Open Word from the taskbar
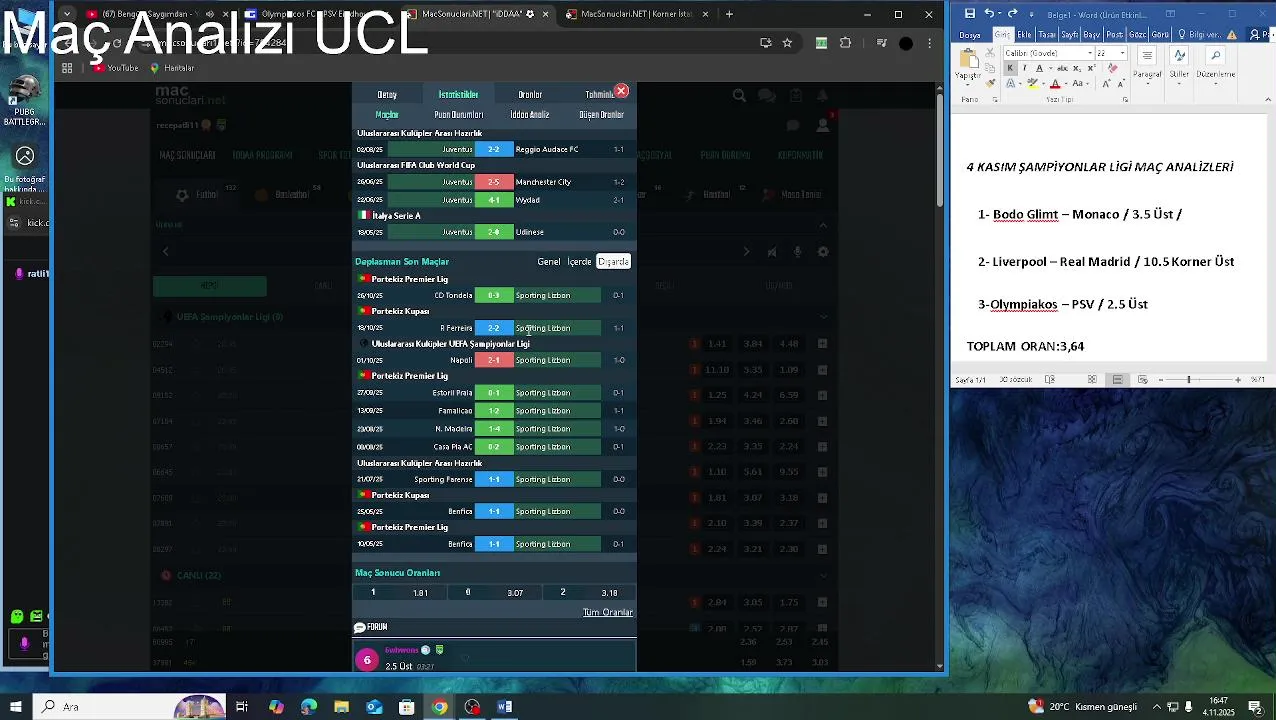This screenshot has width=1276, height=720. coord(505,707)
